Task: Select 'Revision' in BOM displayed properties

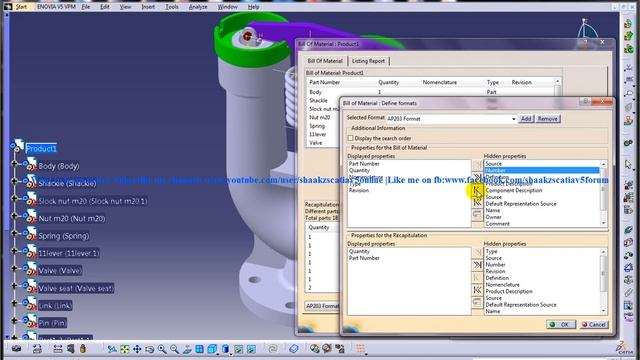Action: 359,191
